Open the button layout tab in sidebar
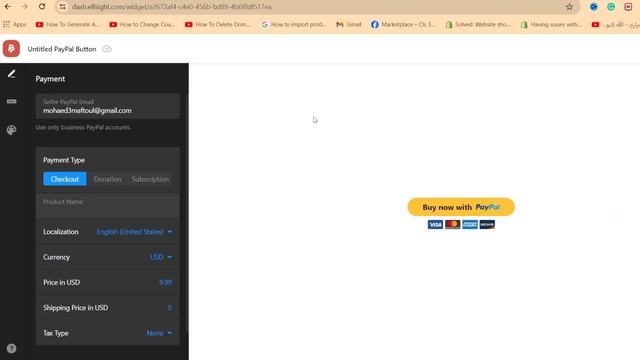This screenshot has height=360, width=640. [11, 101]
